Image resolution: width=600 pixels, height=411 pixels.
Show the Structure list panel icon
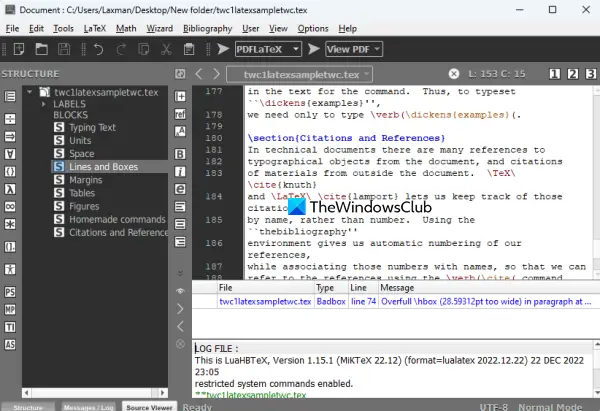tap(10, 96)
